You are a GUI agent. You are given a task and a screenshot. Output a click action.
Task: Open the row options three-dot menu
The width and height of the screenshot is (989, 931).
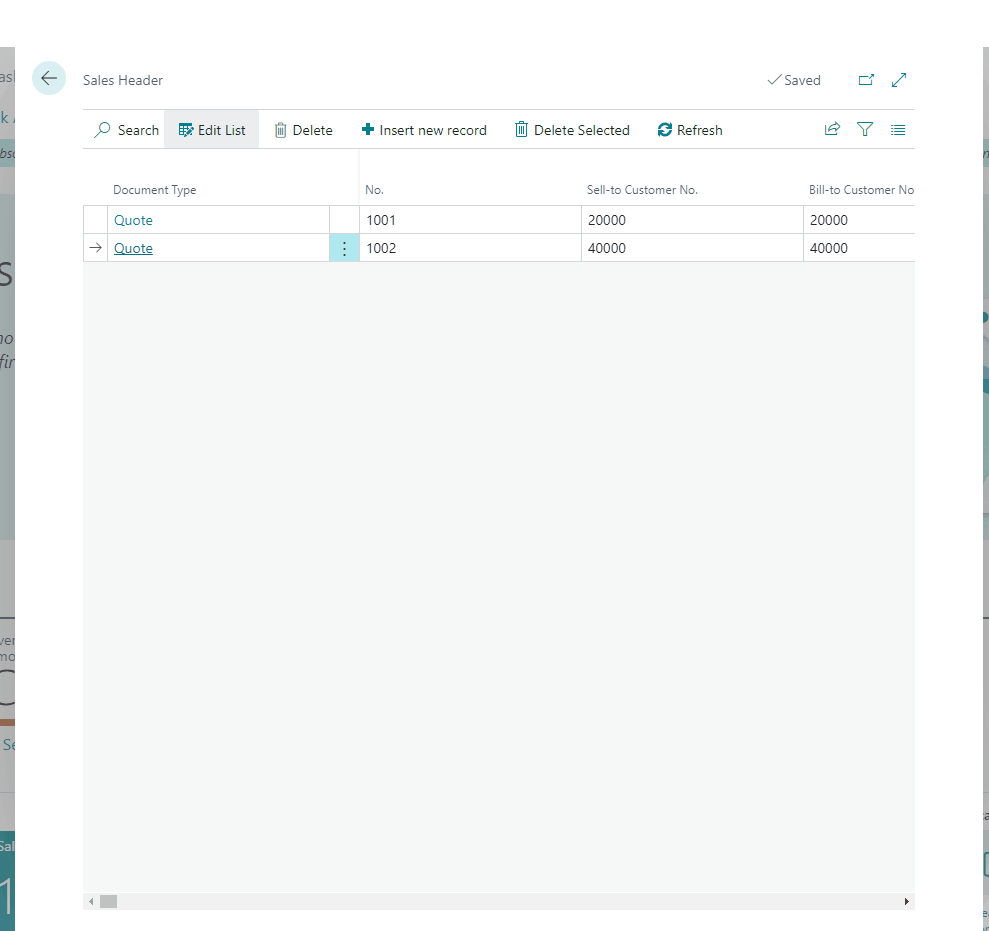(344, 248)
